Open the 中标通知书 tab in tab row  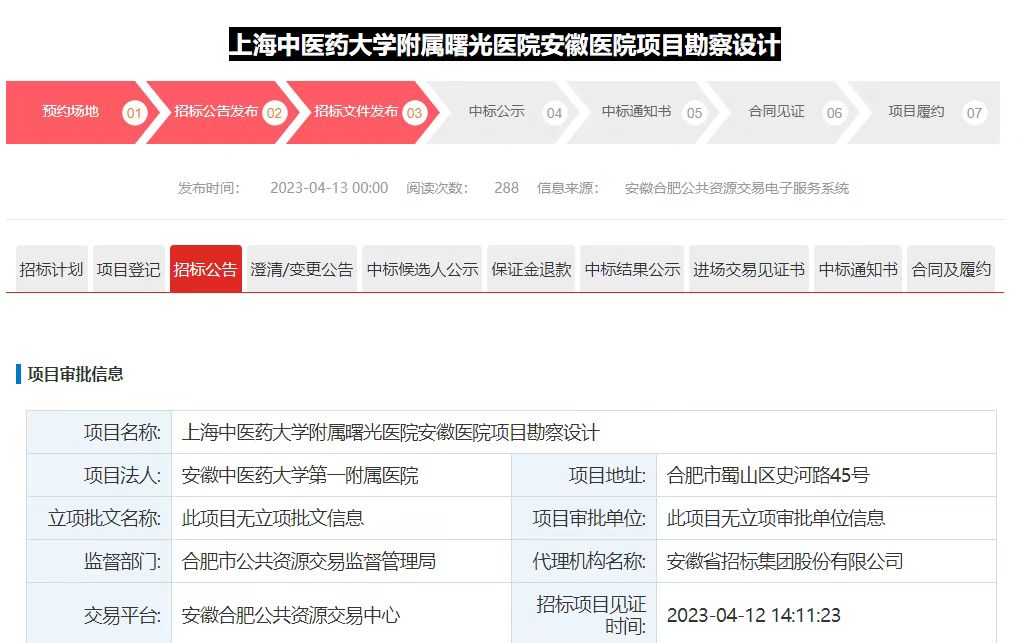click(858, 269)
